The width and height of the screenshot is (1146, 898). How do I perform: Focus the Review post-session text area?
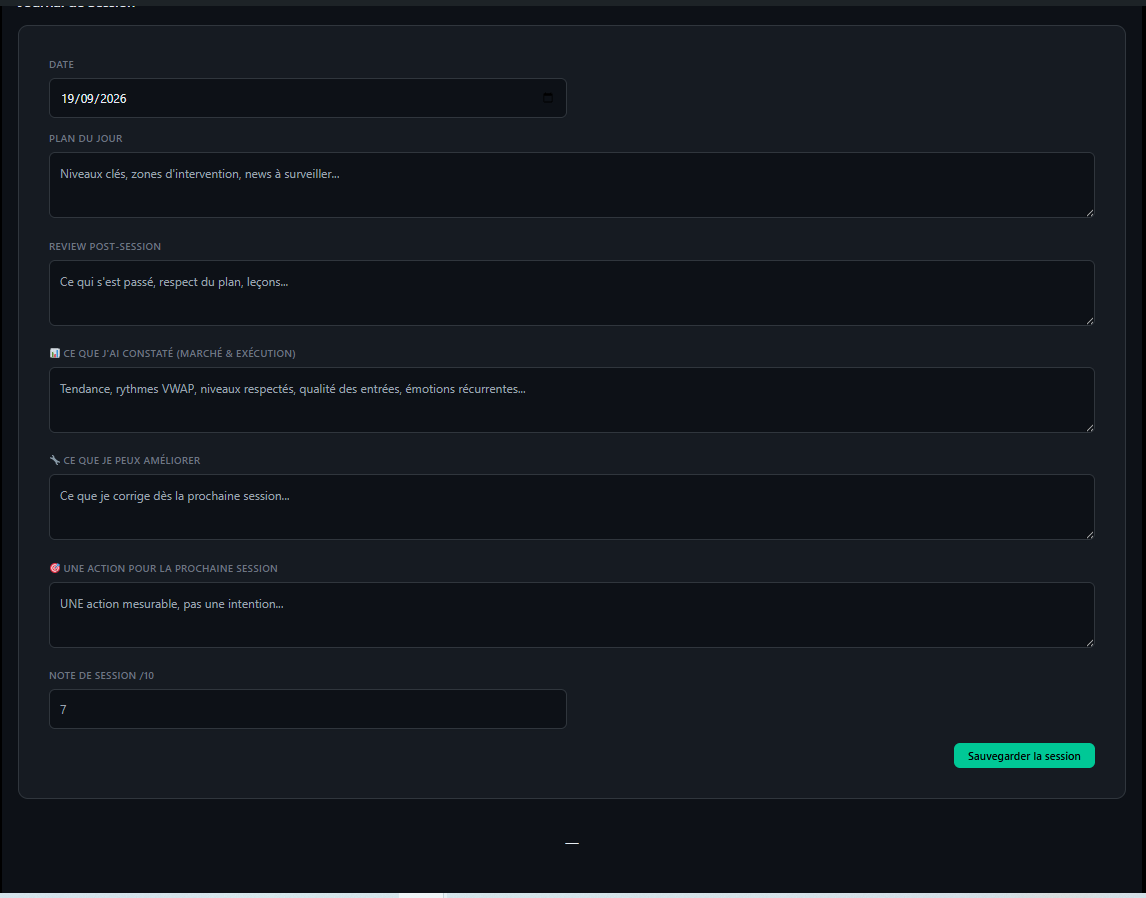(572, 293)
